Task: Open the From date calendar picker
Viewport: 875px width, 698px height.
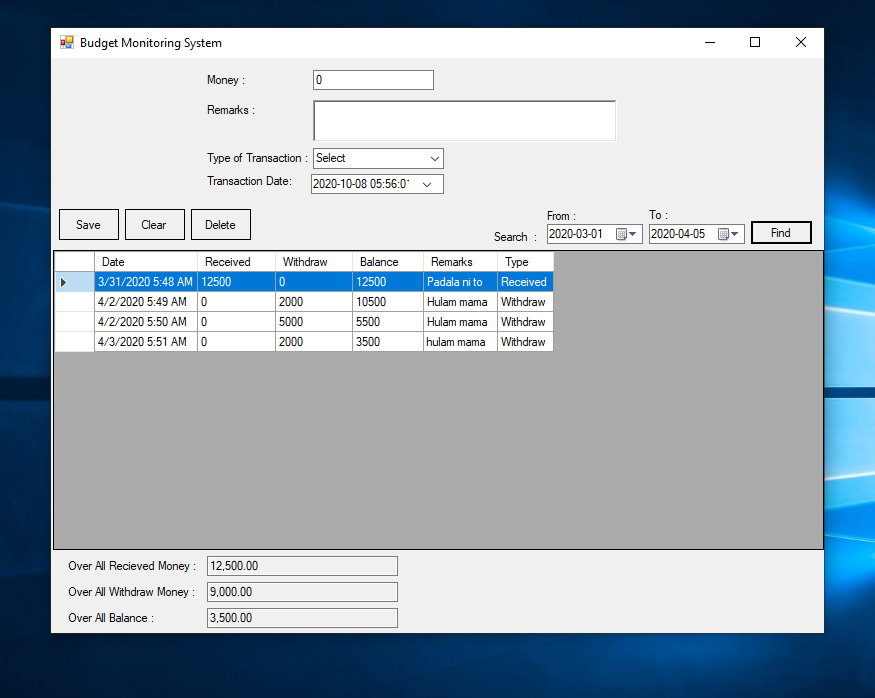Action: (x=627, y=234)
